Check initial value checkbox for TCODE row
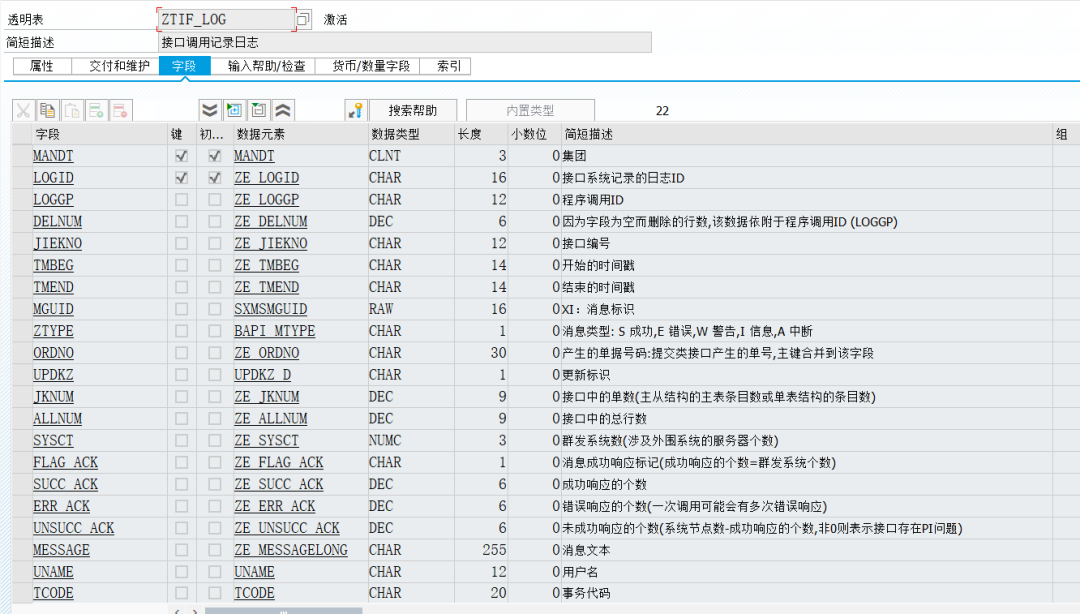This screenshot has height=614, width=1080. tap(215, 593)
